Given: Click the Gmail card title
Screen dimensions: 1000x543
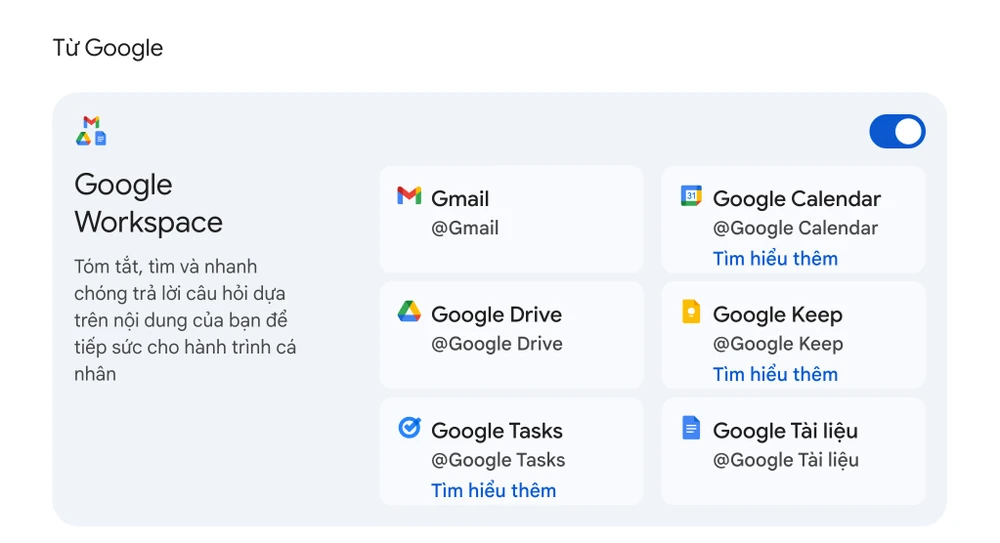Looking at the screenshot, I should click(460, 198).
